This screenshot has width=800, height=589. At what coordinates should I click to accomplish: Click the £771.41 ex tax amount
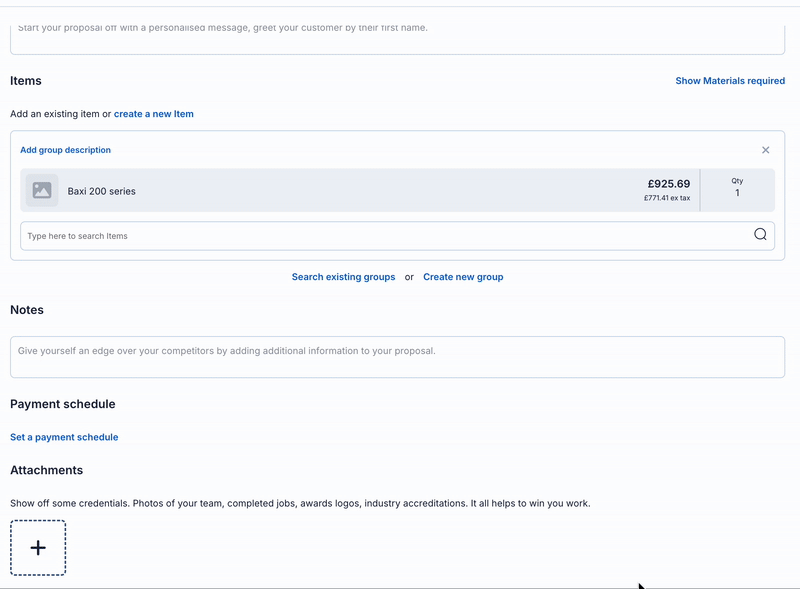pyautogui.click(x=667, y=199)
